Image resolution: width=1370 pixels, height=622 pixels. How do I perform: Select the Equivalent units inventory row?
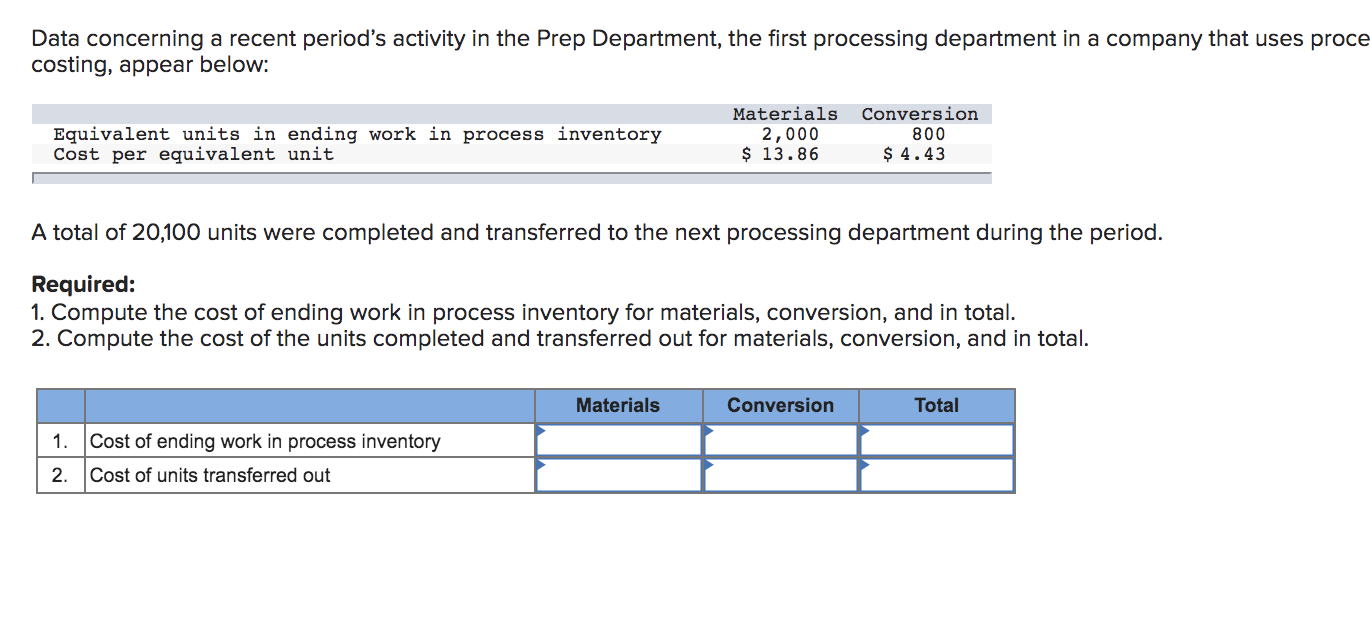pyautogui.click(x=356, y=134)
